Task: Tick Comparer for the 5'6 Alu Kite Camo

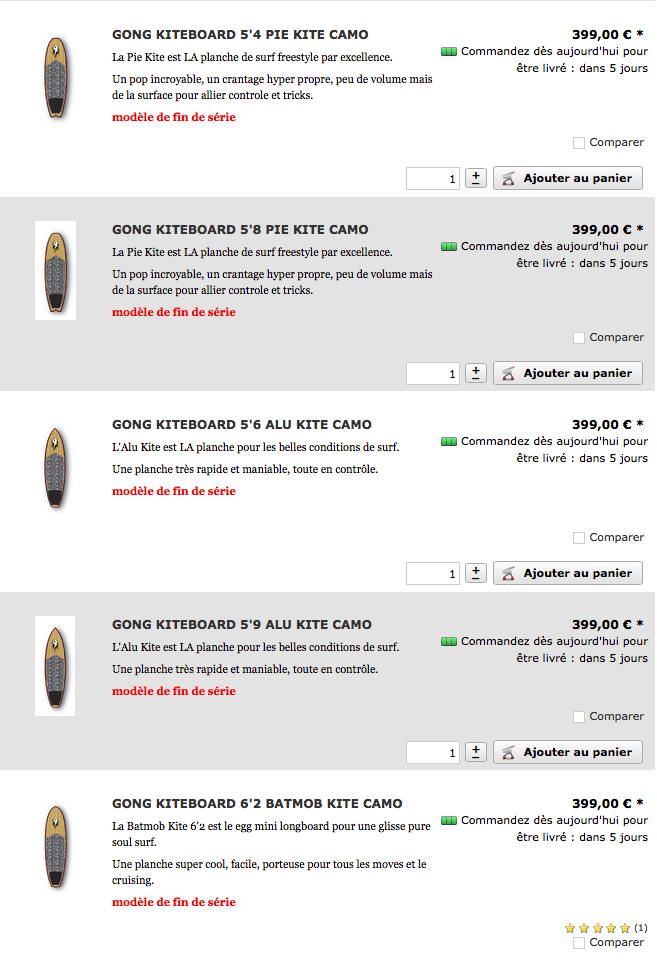Action: (579, 538)
